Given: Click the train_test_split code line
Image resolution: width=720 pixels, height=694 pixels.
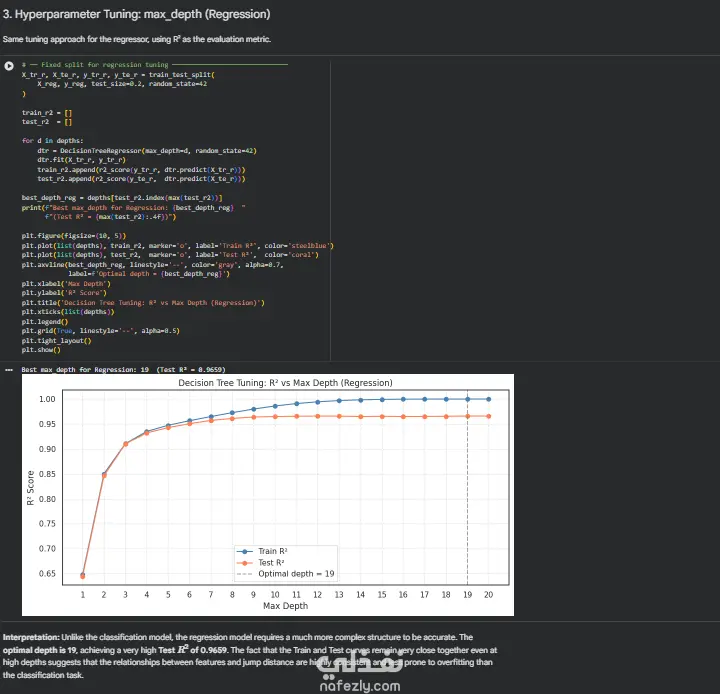Looking at the screenshot, I should pos(118,74).
